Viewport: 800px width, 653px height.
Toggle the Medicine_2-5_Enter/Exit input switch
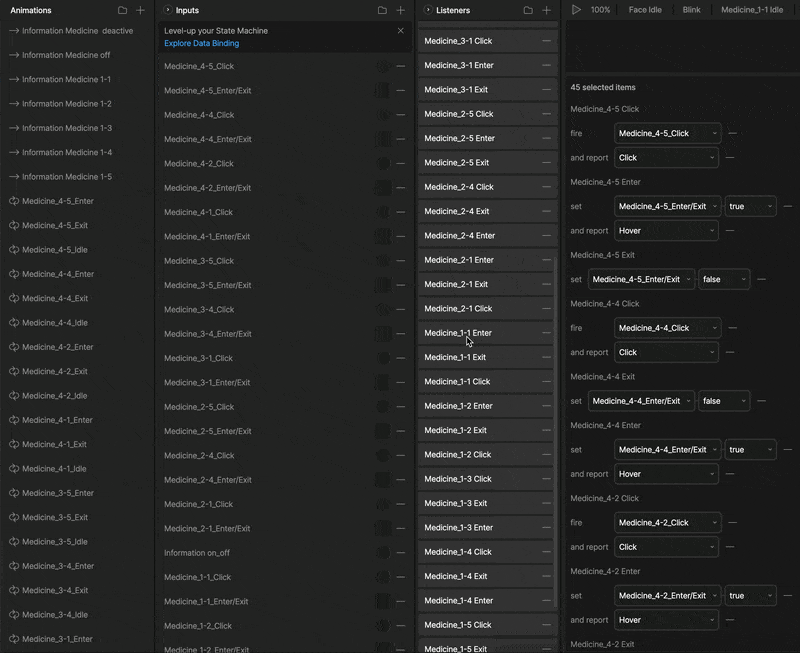(x=383, y=431)
